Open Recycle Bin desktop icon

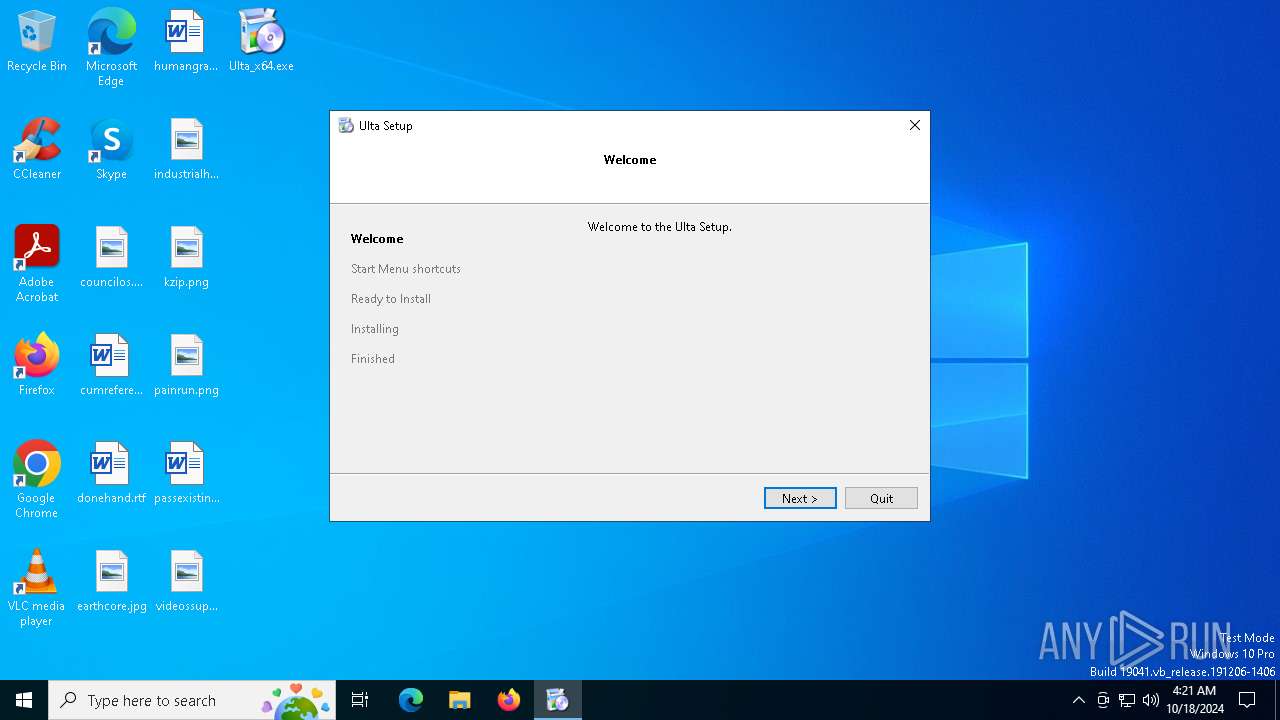pyautogui.click(x=37, y=42)
